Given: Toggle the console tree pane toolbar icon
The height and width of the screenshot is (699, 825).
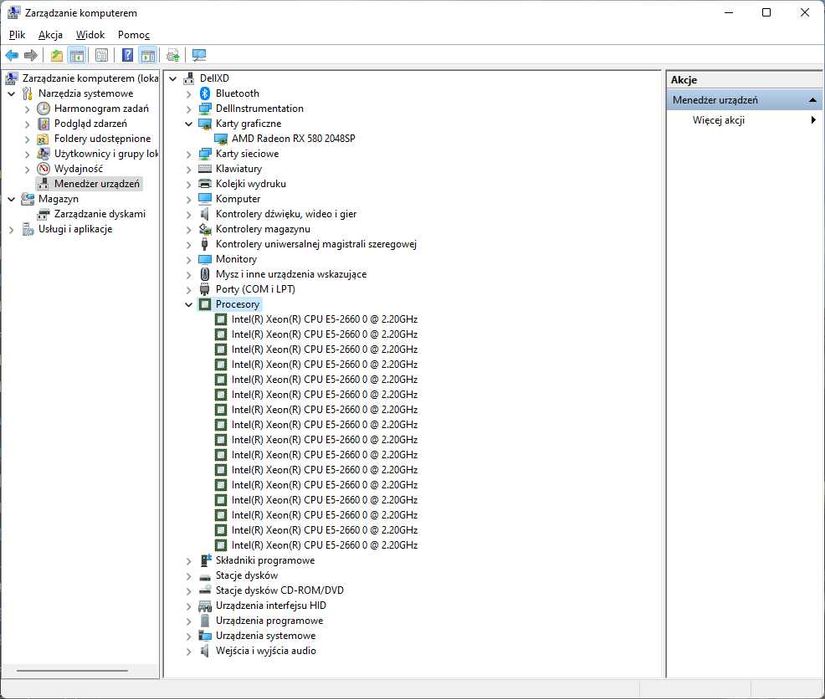Looking at the screenshot, I should tap(77, 55).
